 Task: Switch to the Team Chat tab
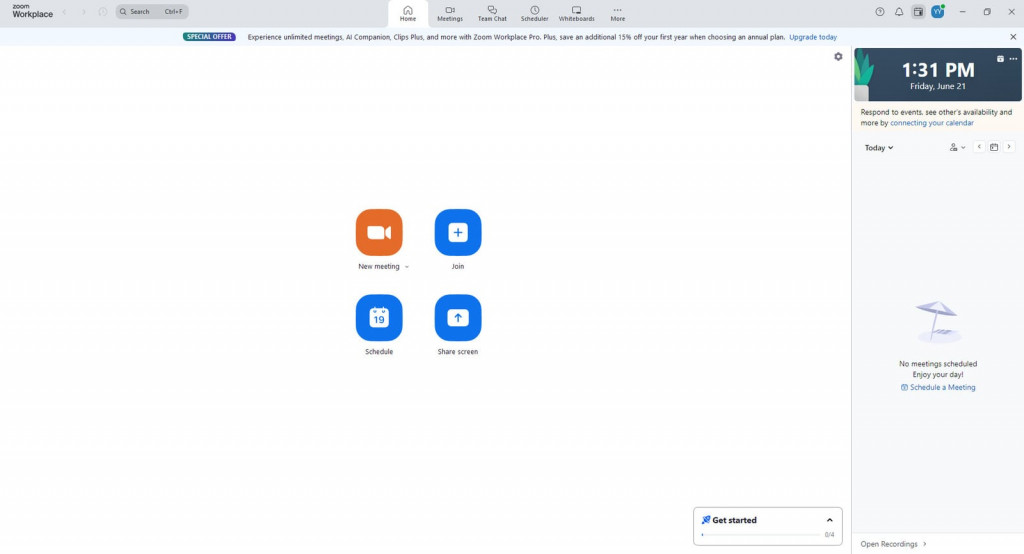coord(492,13)
